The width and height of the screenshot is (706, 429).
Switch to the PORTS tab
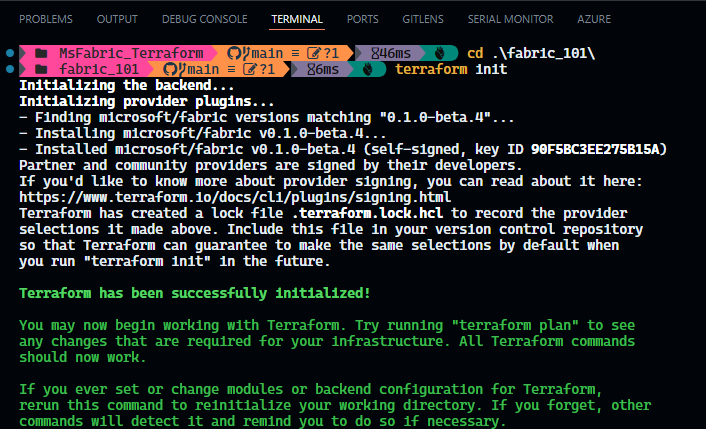(362, 19)
